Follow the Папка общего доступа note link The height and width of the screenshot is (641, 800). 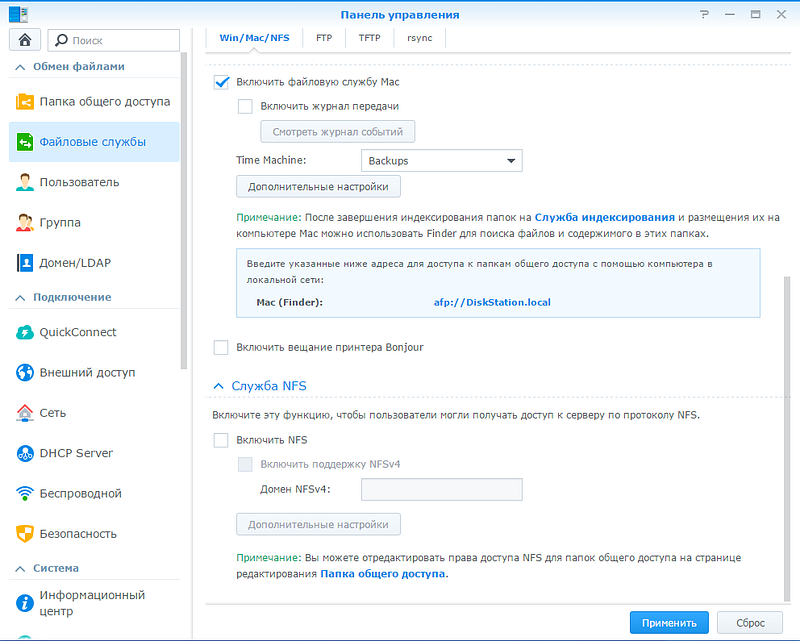[383, 574]
